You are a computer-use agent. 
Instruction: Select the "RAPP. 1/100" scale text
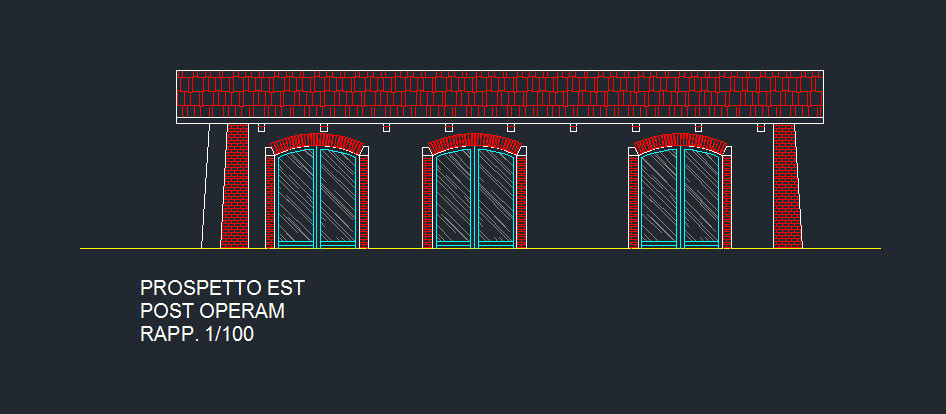pyautogui.click(x=197, y=335)
